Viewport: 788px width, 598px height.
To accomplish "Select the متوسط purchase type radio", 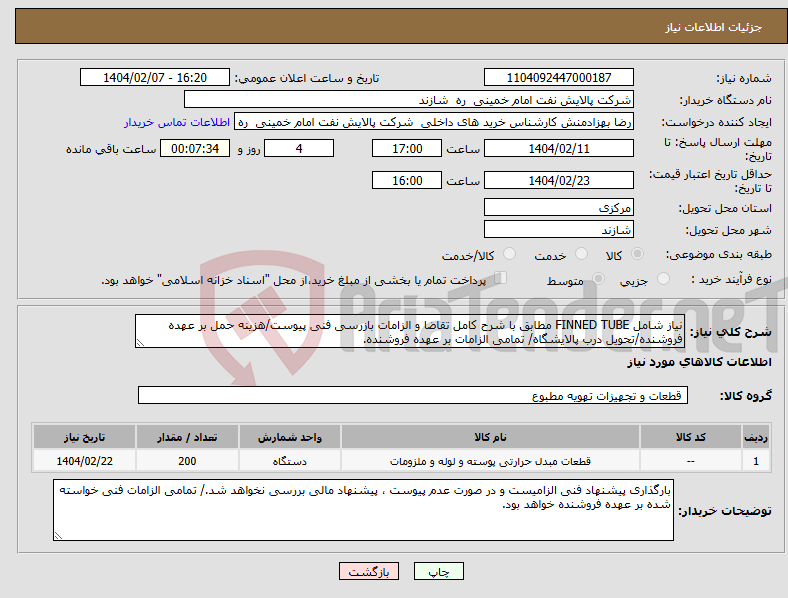I will coord(598,278).
